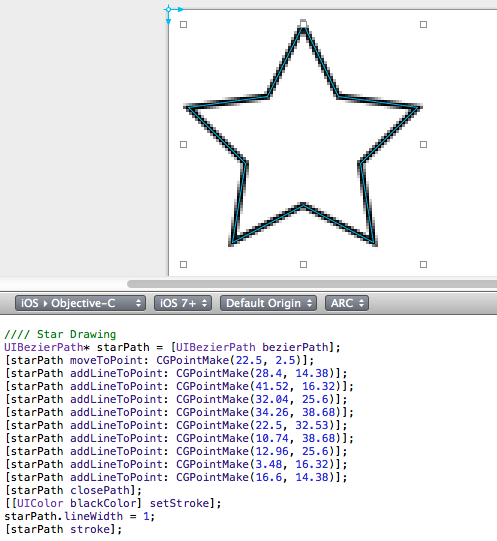
Task: Click the middle-left selection handle of the star
Action: click(184, 145)
